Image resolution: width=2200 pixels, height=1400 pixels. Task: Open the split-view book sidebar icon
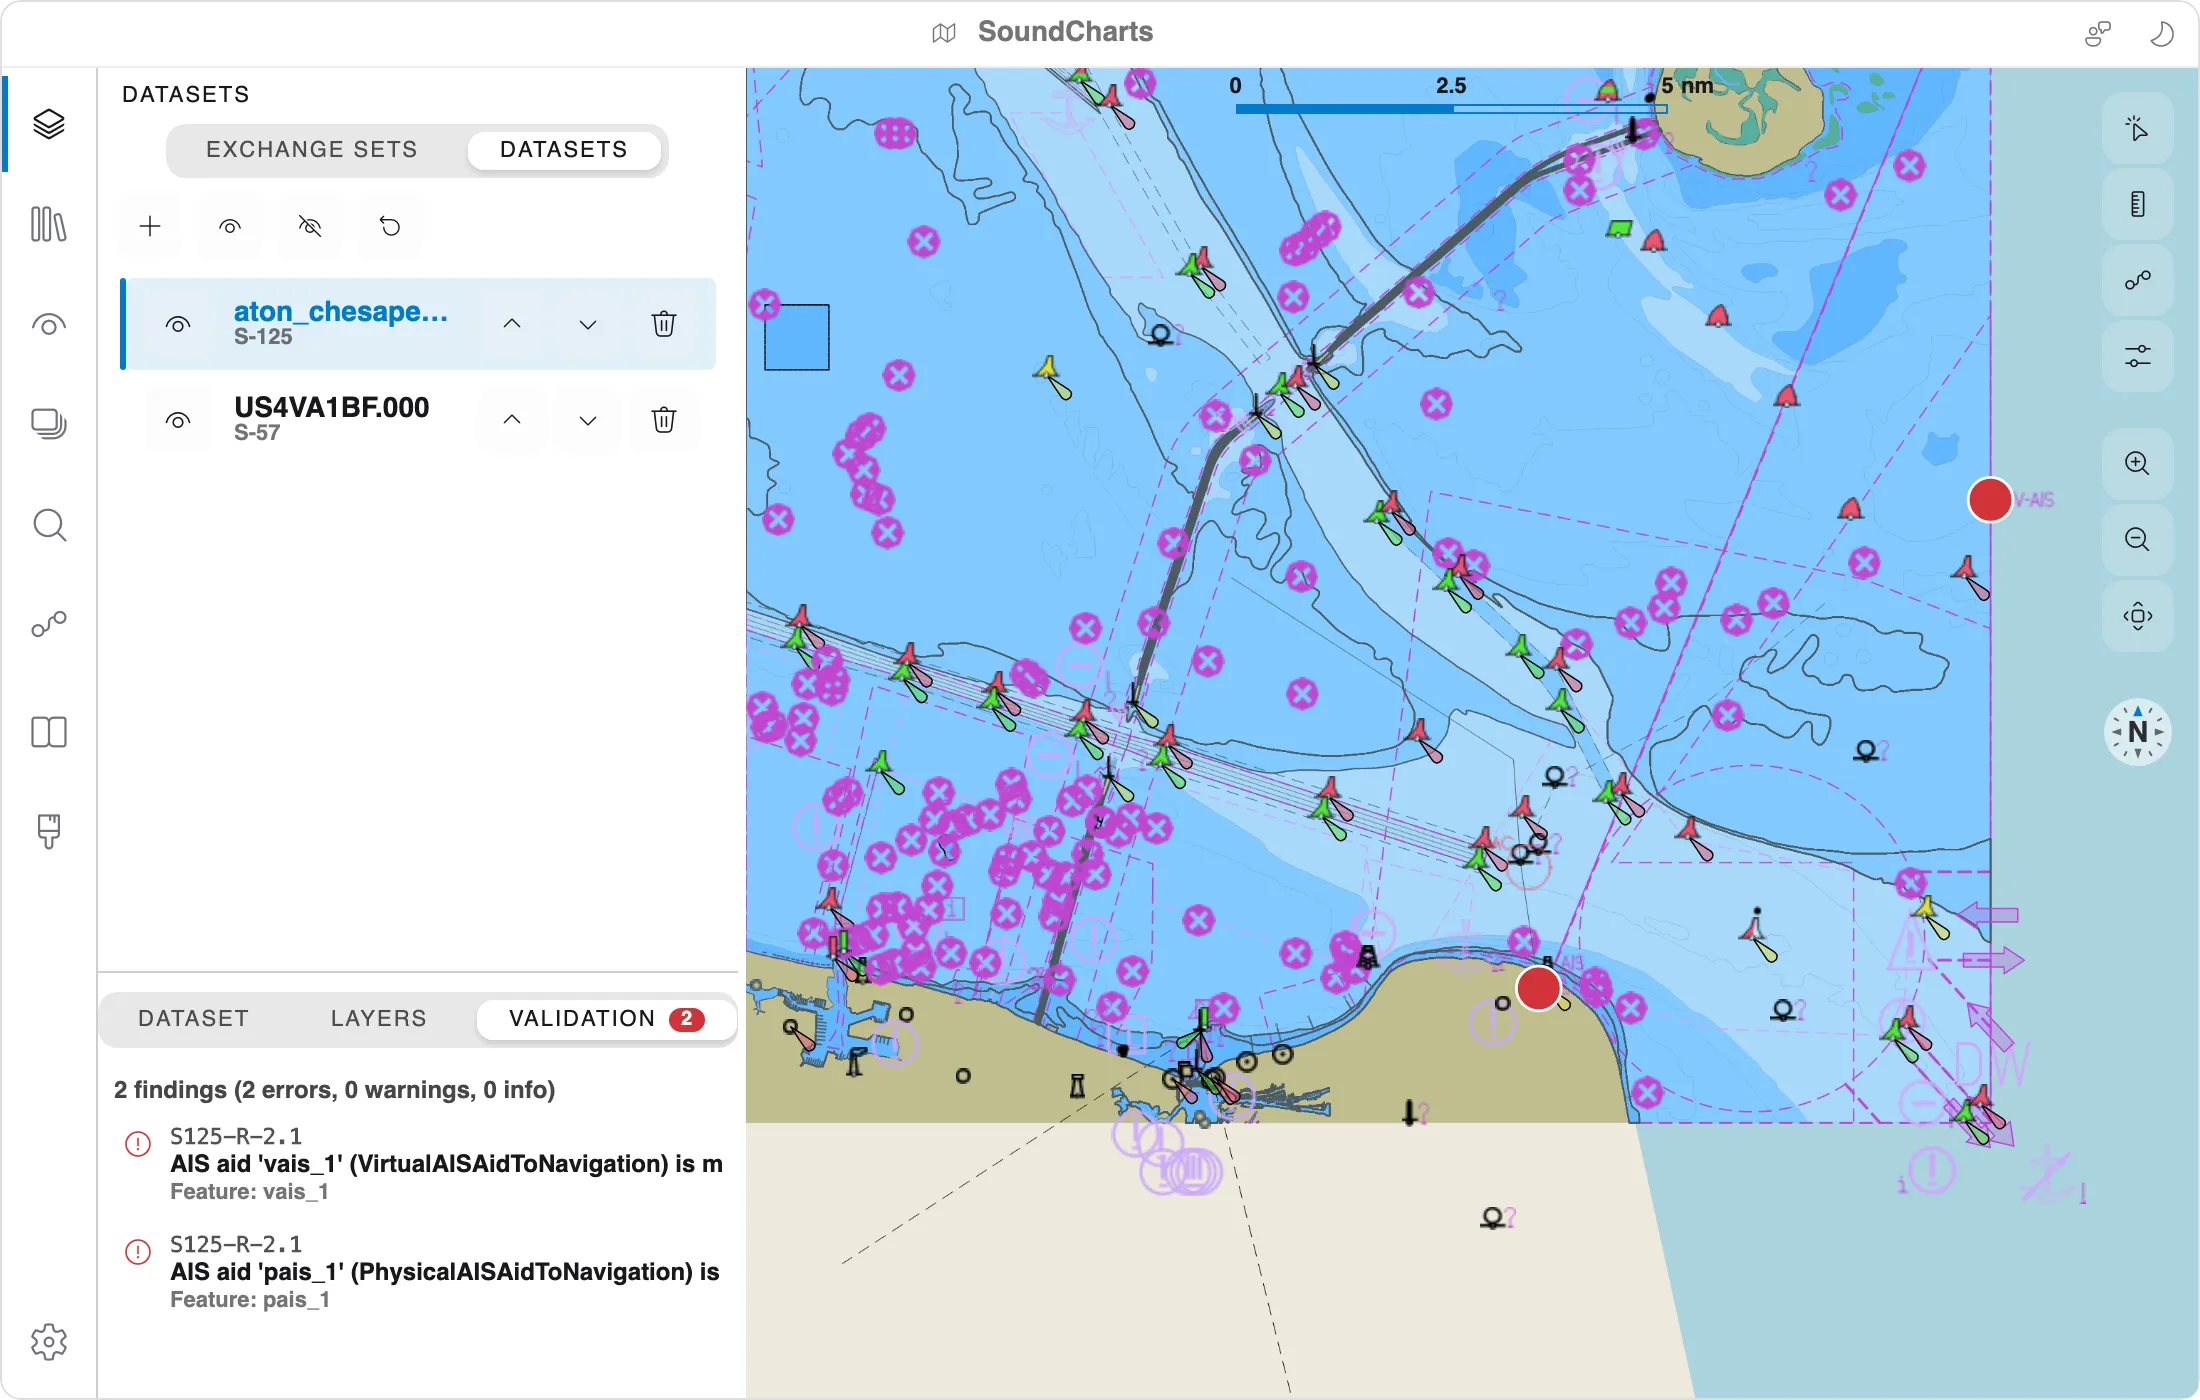tap(49, 732)
